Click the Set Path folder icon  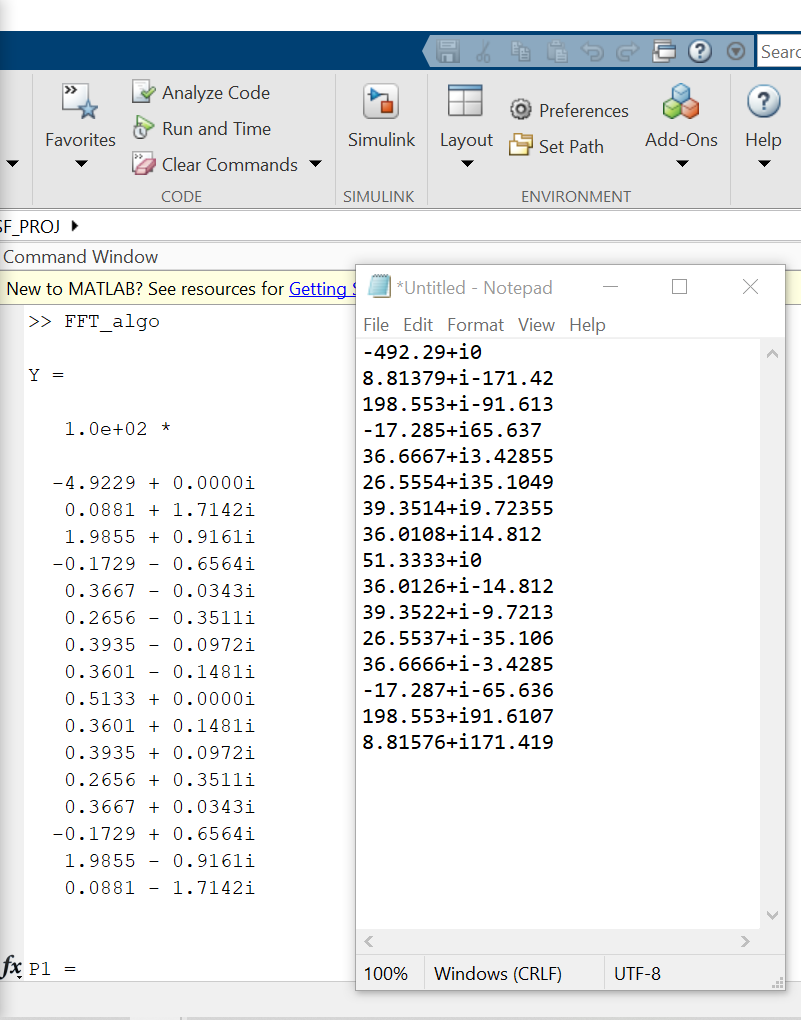coord(520,146)
